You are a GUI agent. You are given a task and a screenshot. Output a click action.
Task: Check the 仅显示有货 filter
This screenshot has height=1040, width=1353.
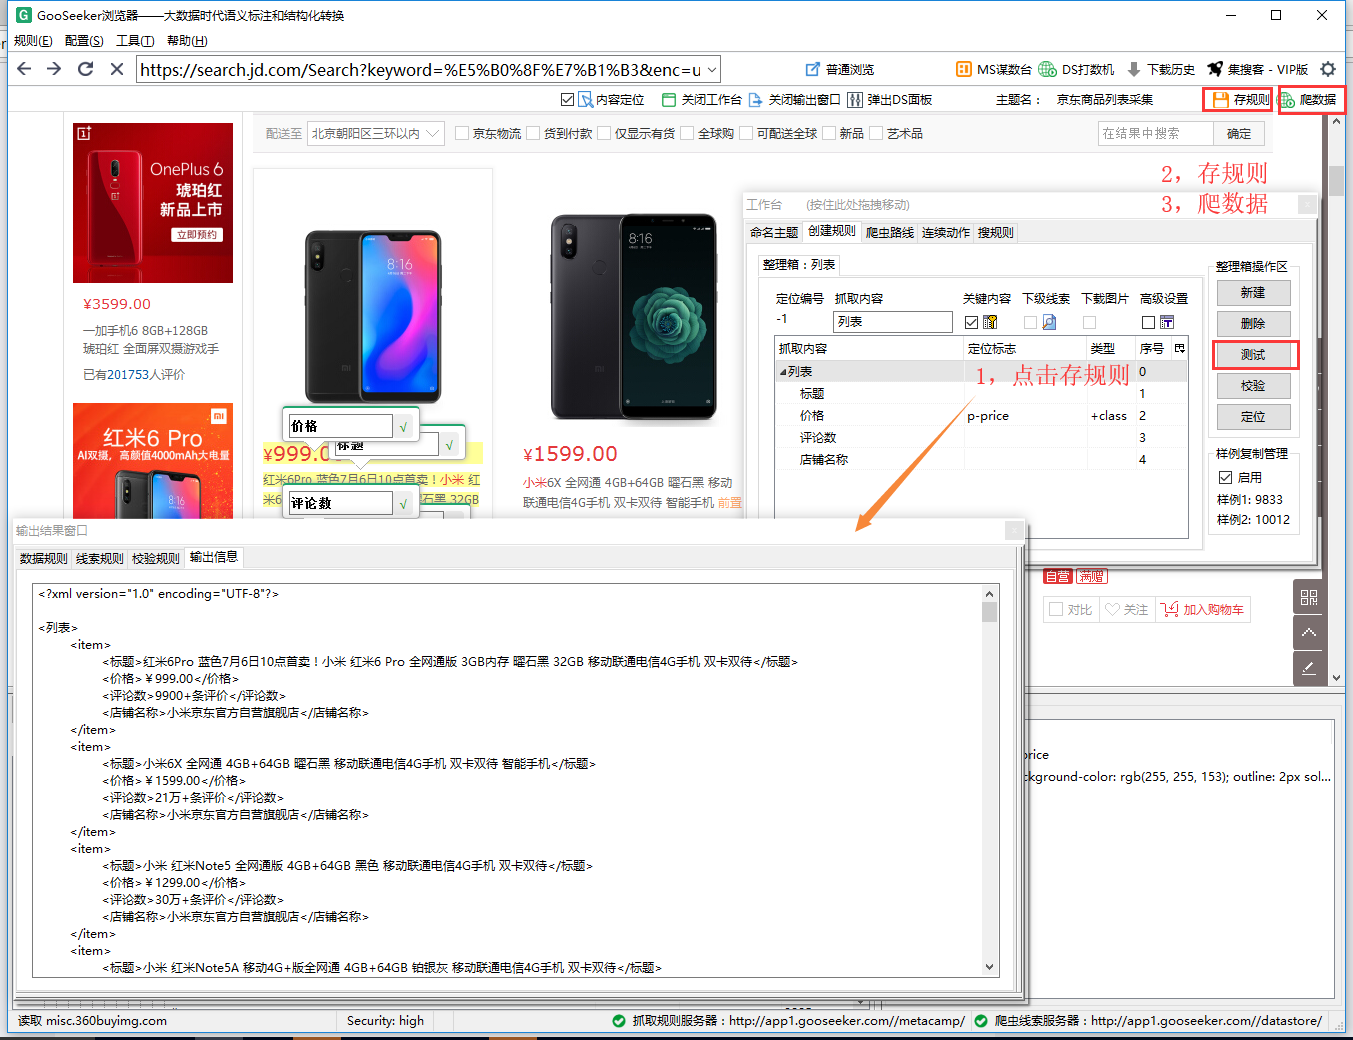click(604, 133)
